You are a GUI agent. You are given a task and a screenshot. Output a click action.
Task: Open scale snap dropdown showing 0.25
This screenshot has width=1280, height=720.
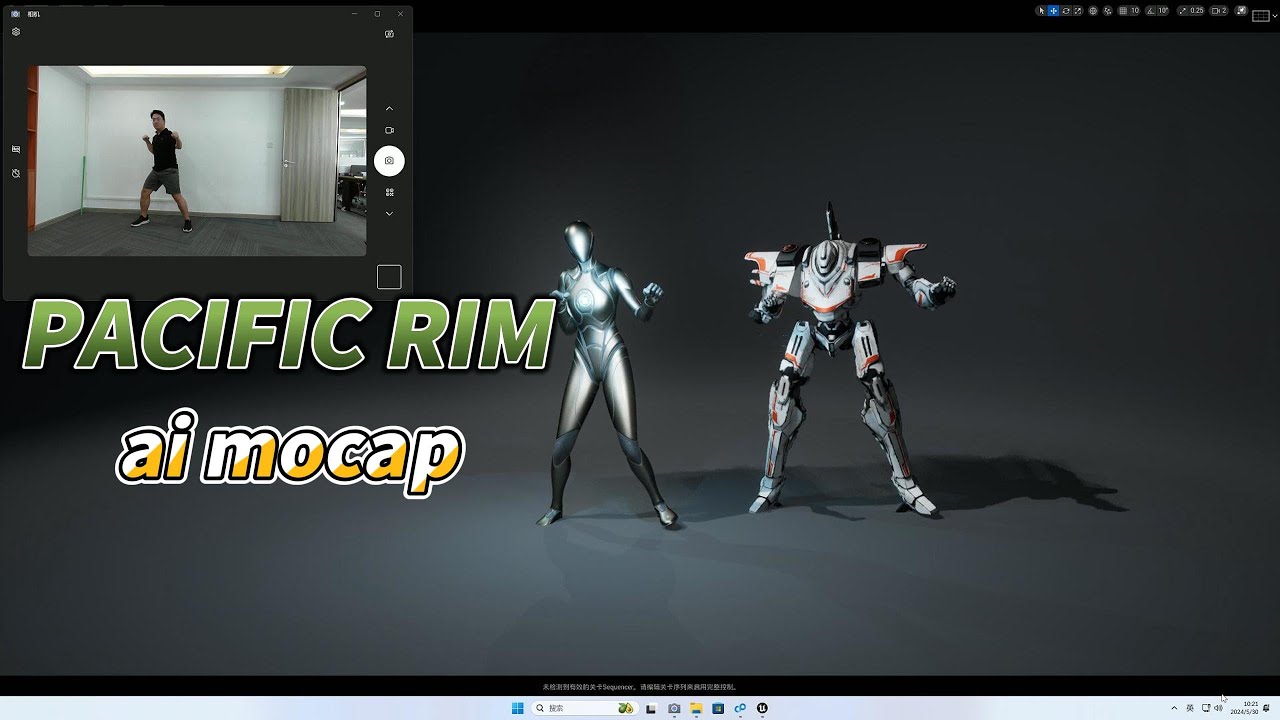click(x=1197, y=11)
